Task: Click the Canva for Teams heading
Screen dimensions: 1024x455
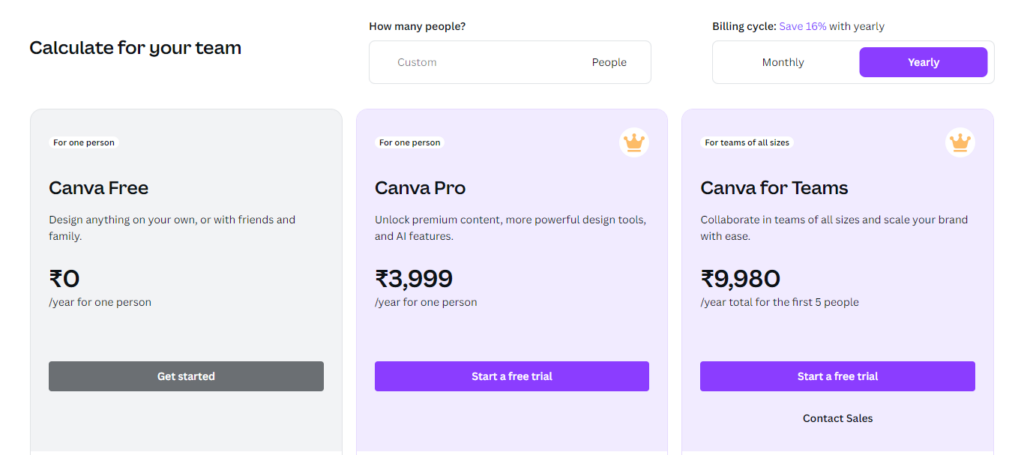Action: click(774, 188)
